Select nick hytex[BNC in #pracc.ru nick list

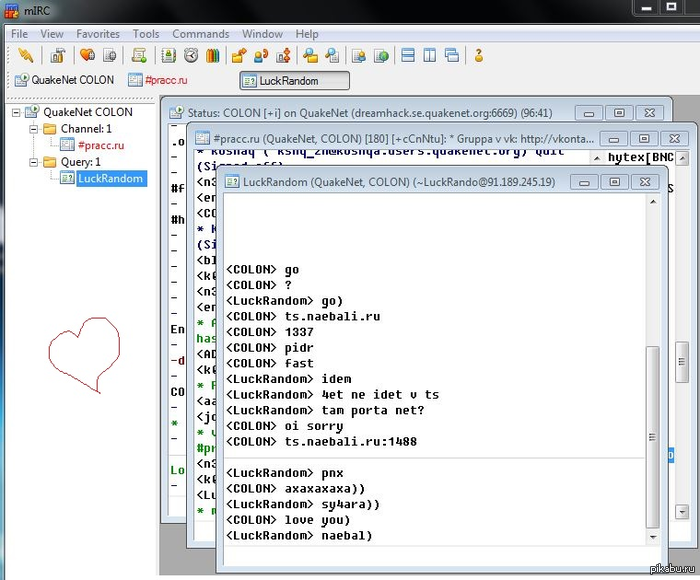(641, 157)
